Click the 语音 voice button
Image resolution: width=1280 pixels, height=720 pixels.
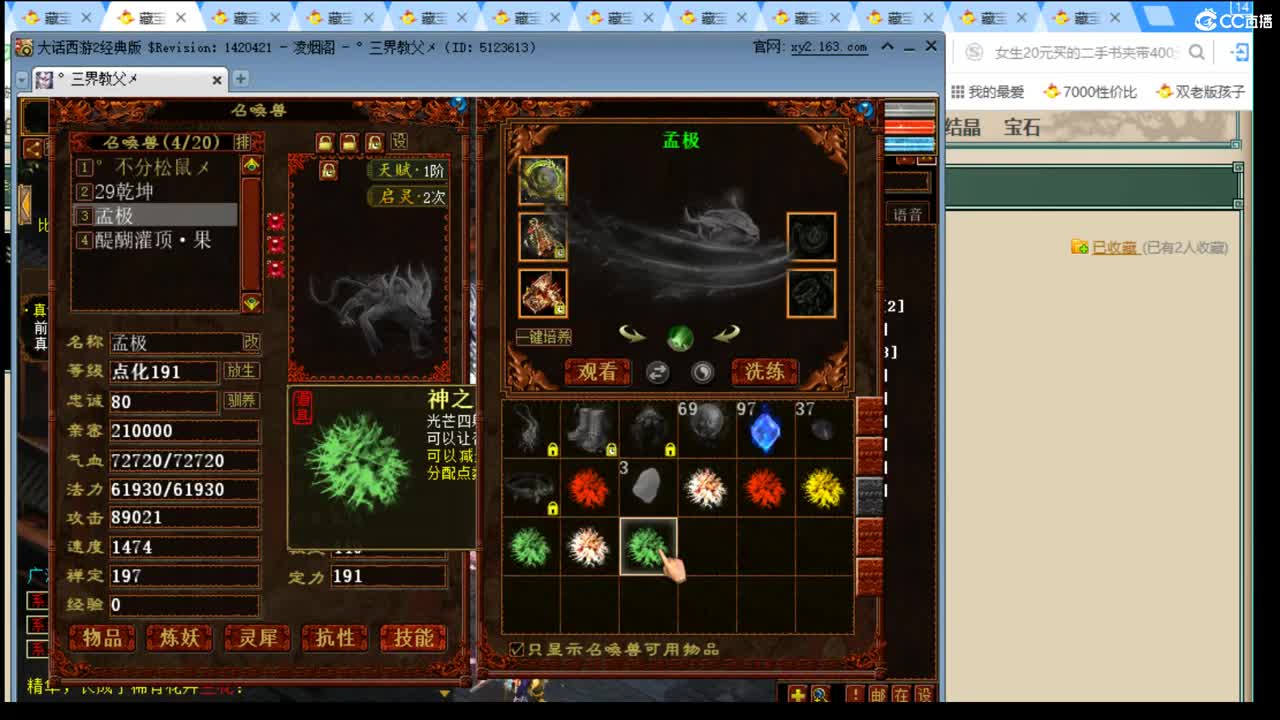908,214
